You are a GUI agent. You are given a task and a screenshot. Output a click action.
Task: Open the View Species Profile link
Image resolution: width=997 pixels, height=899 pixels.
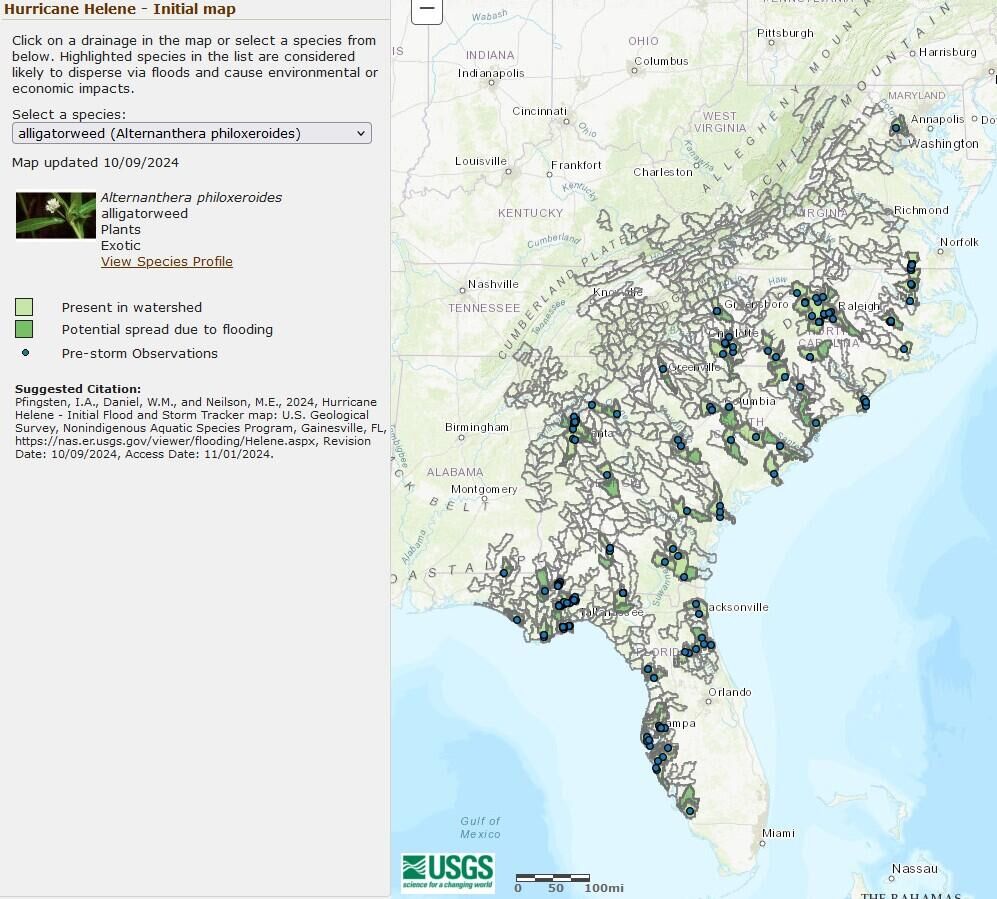pos(166,261)
